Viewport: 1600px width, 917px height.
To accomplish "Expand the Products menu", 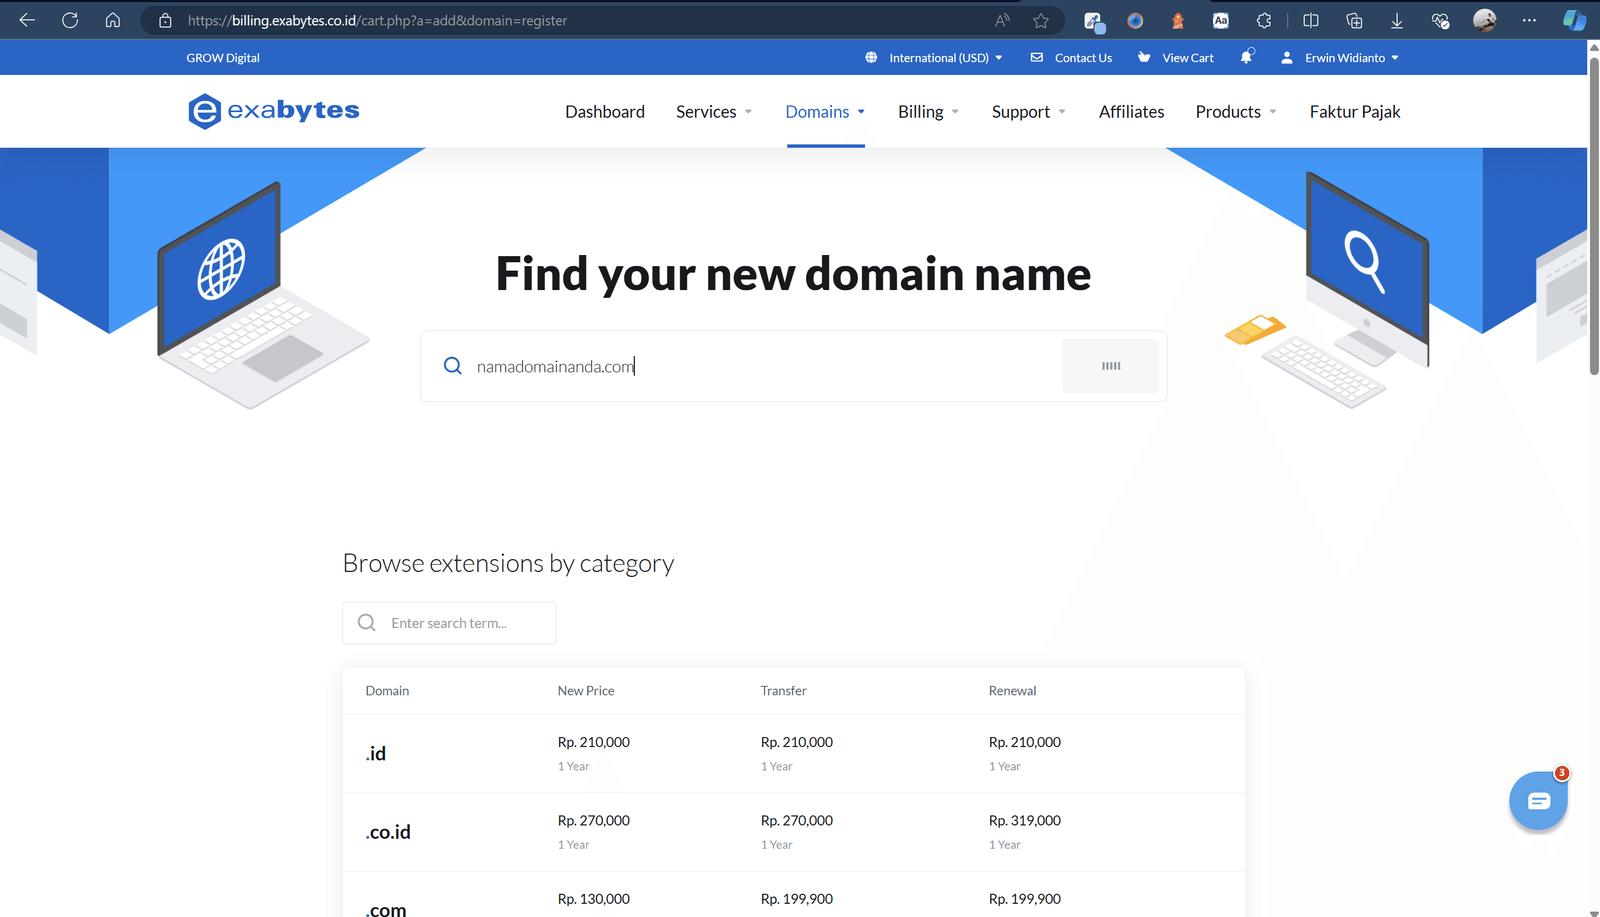I will coord(1236,112).
